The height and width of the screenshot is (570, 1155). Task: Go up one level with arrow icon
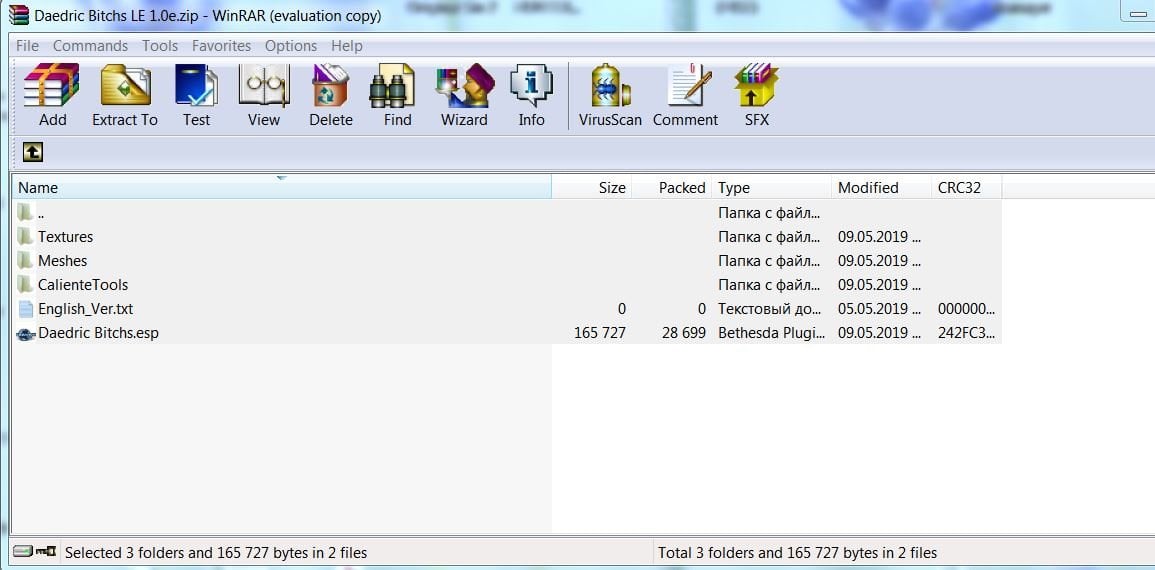click(32, 152)
